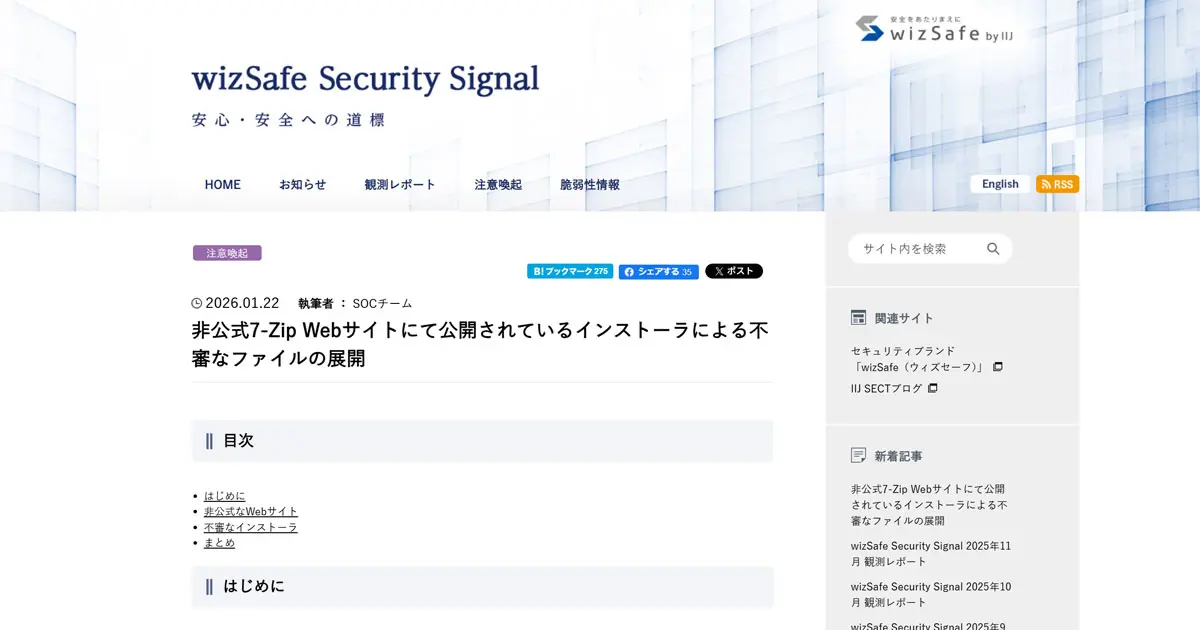Click the 新着記事 panel icon

pos(858,455)
